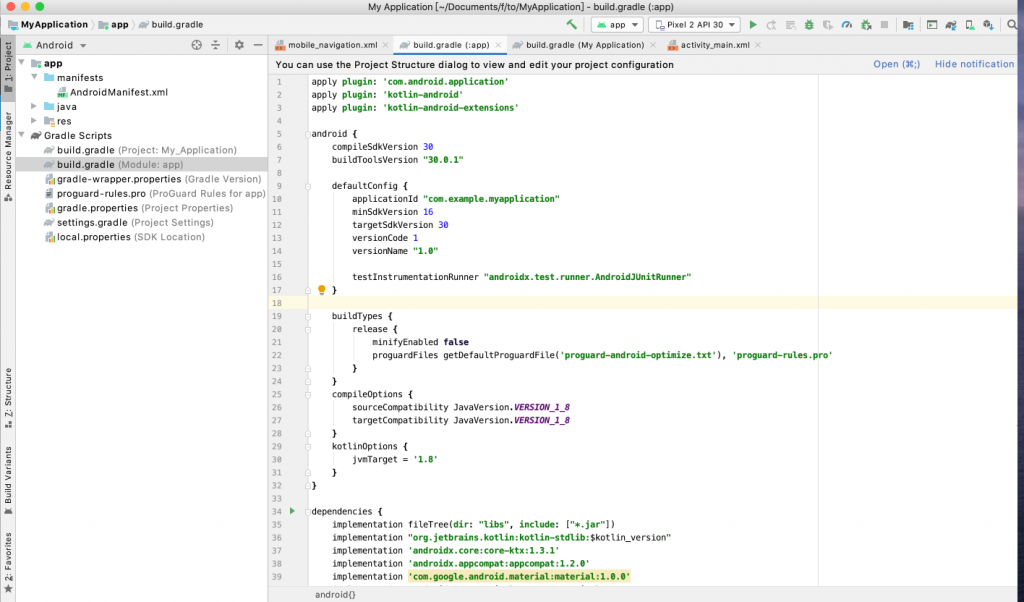The image size is (1024, 602).
Task: Open the Android project view dropdown
Action: 60,45
